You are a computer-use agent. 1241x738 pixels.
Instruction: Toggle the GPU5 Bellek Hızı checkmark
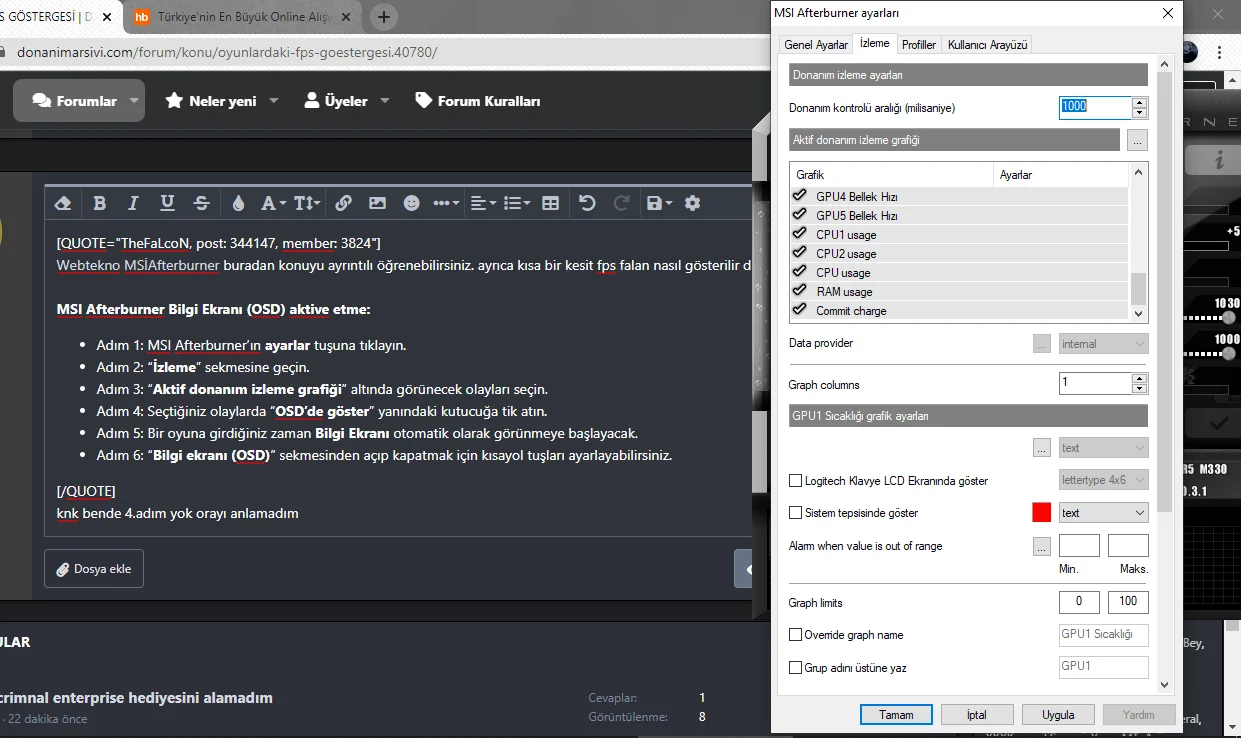click(799, 215)
